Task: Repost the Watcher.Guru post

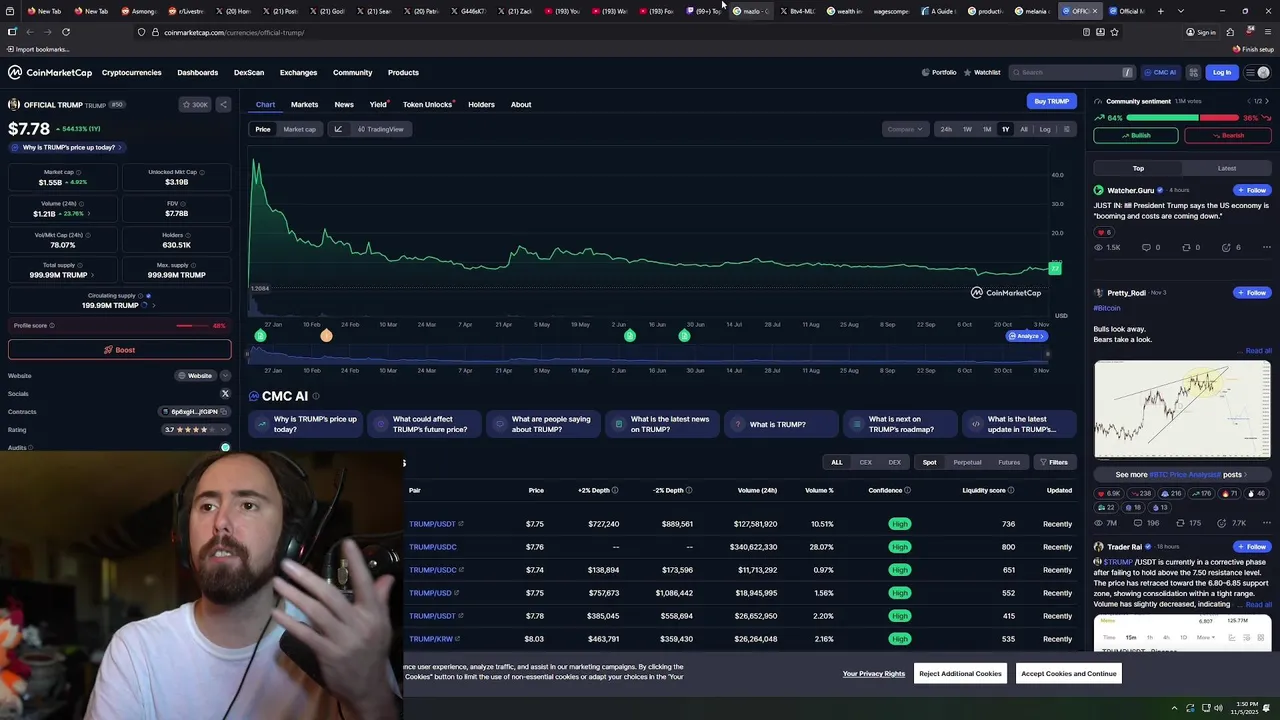Action: tap(1191, 247)
